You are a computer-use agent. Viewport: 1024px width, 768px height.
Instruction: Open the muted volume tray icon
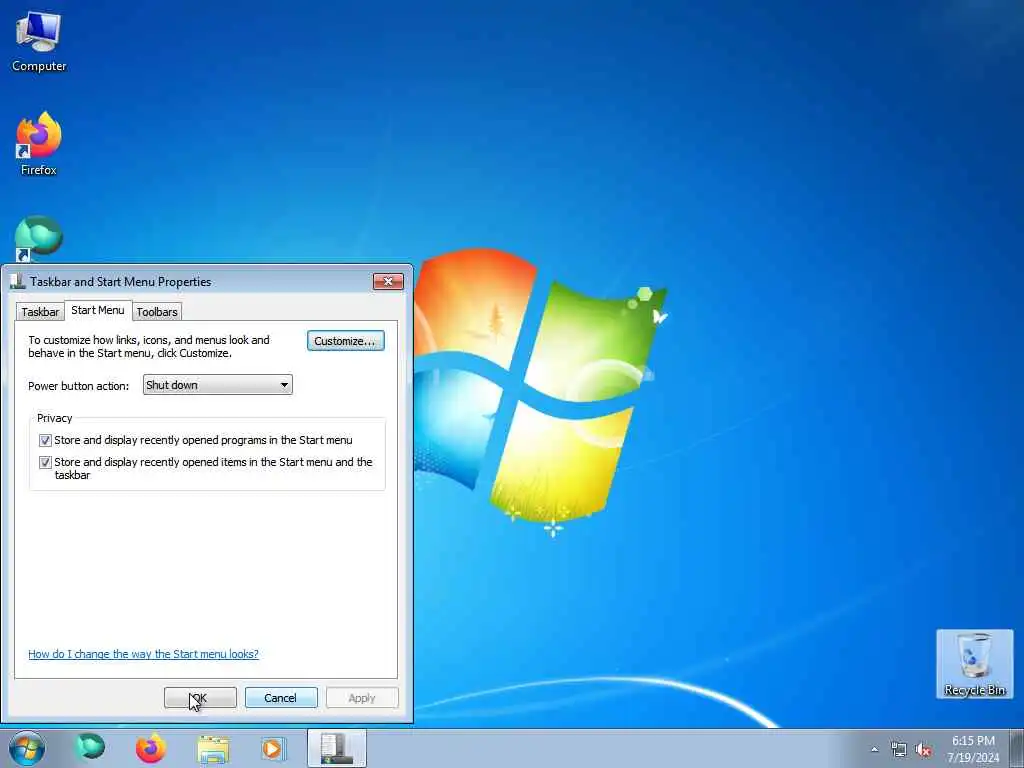click(x=923, y=750)
